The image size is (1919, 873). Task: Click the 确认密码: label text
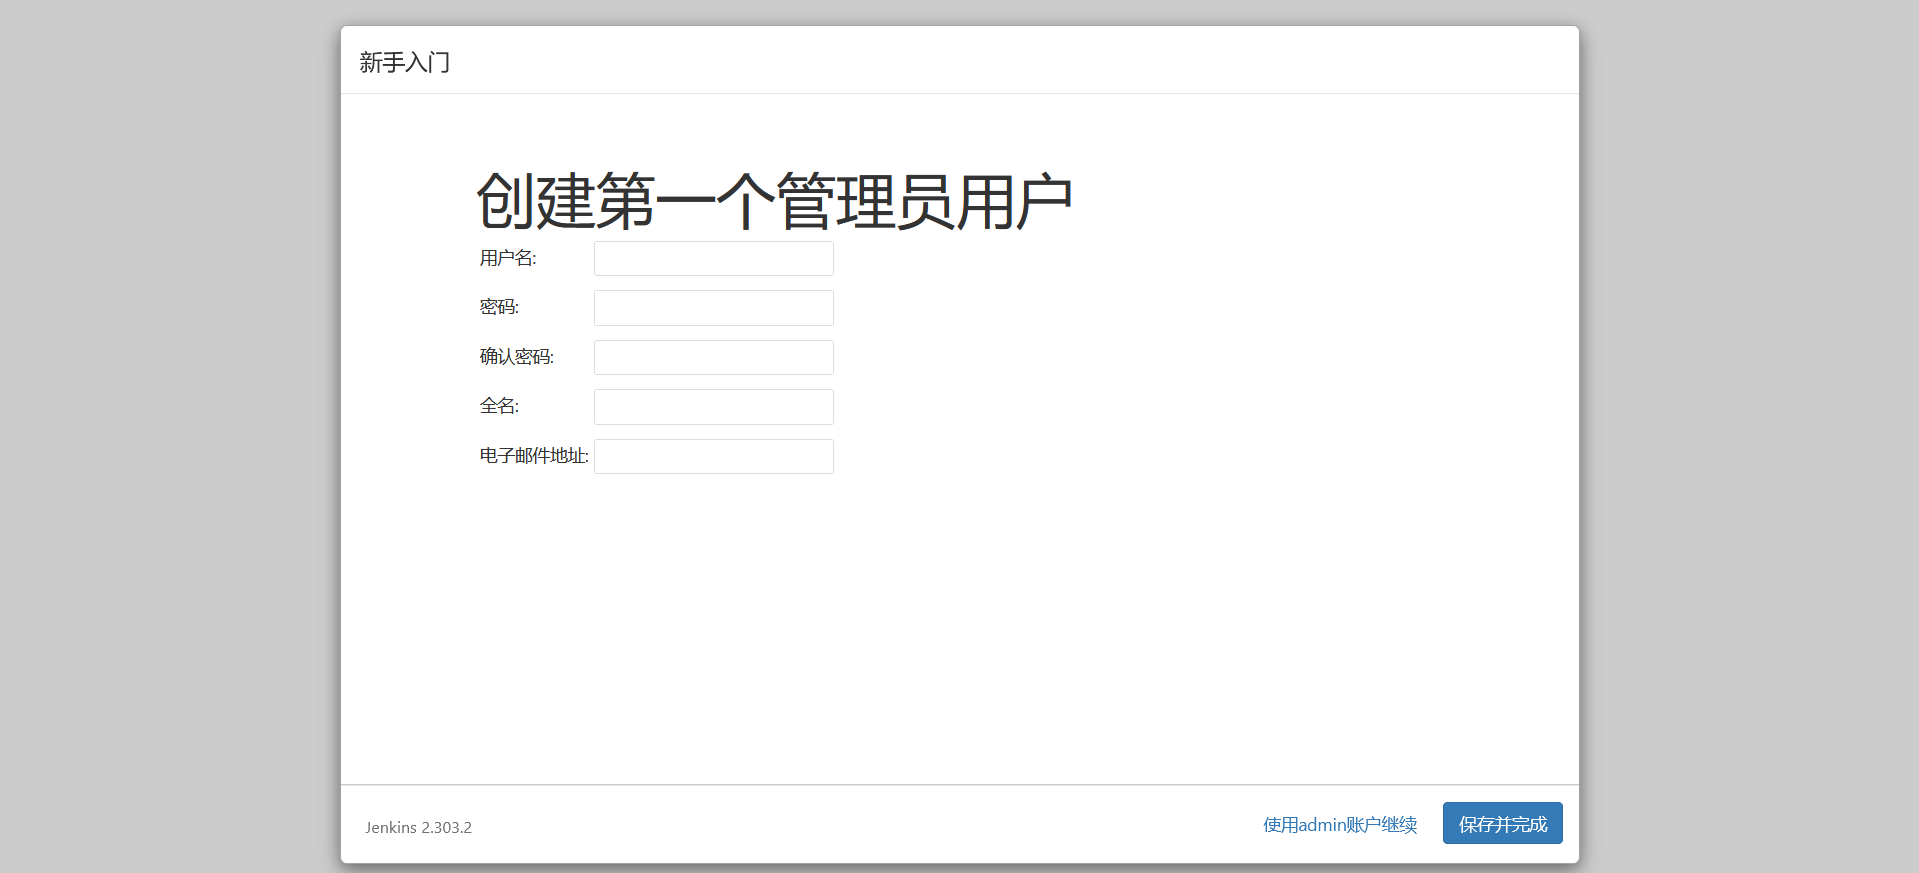pos(516,357)
